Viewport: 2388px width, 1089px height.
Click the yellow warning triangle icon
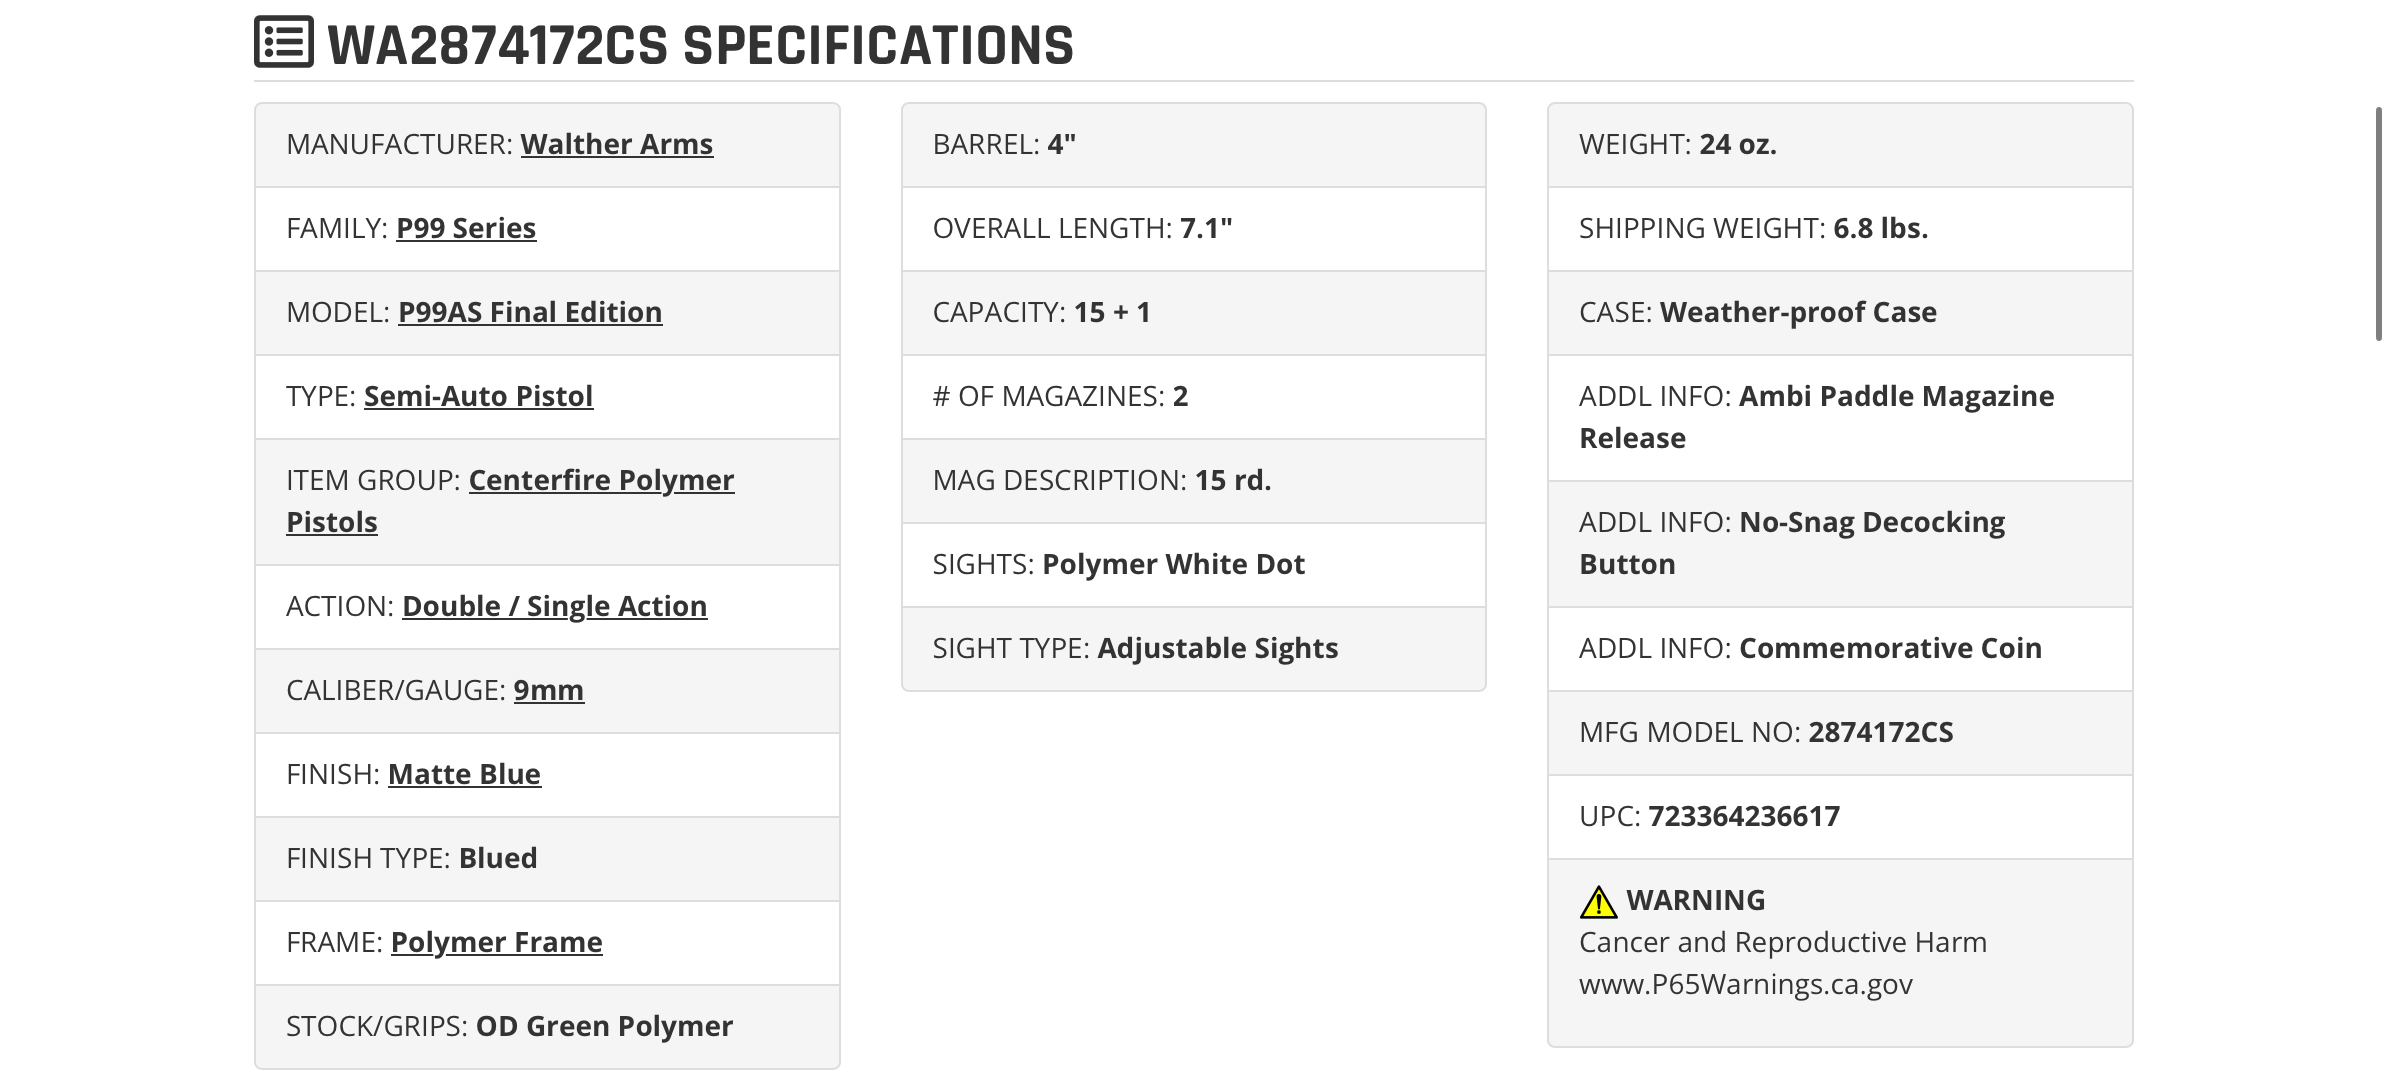pos(1598,901)
